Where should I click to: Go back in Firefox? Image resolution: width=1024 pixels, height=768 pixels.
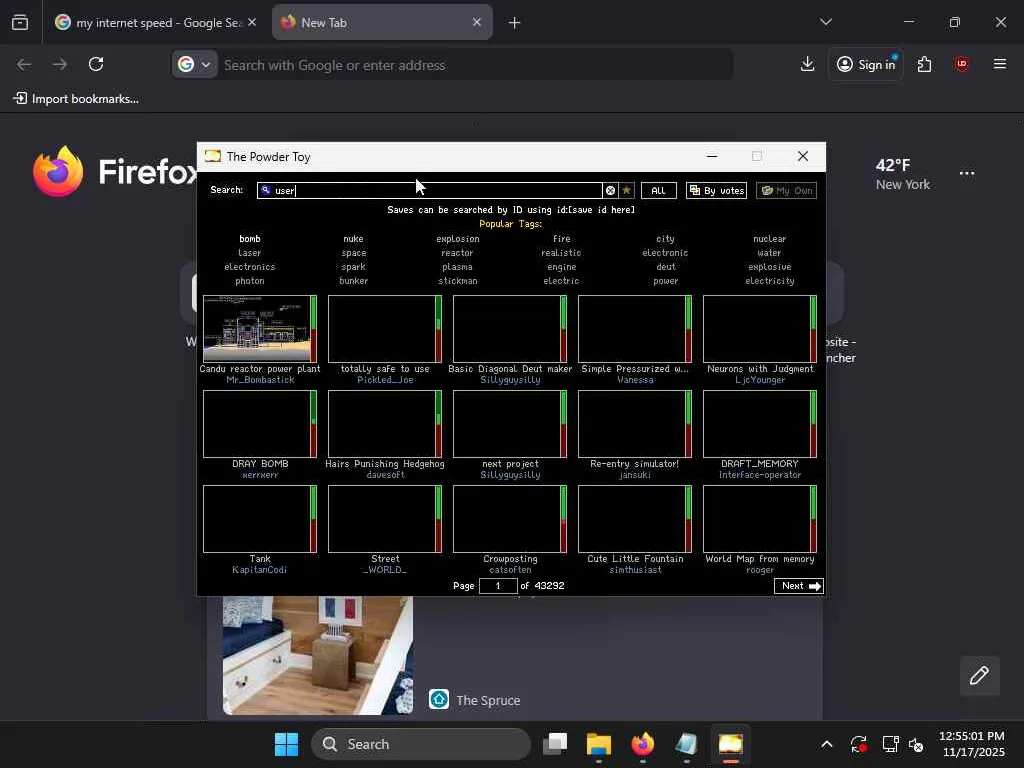(24, 64)
